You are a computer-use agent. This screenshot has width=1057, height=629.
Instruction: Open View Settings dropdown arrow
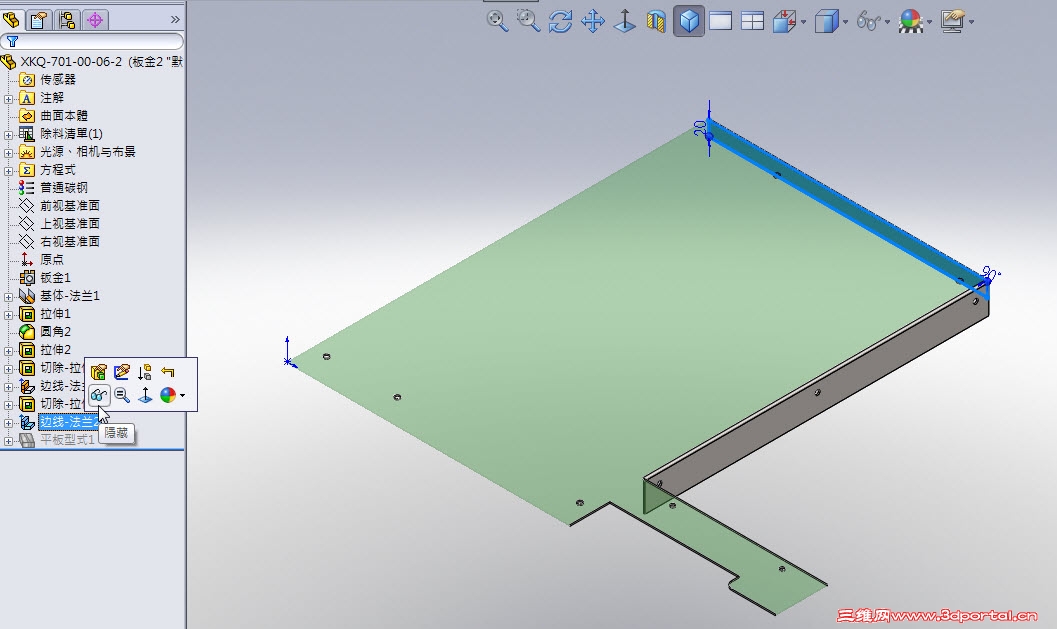click(972, 22)
